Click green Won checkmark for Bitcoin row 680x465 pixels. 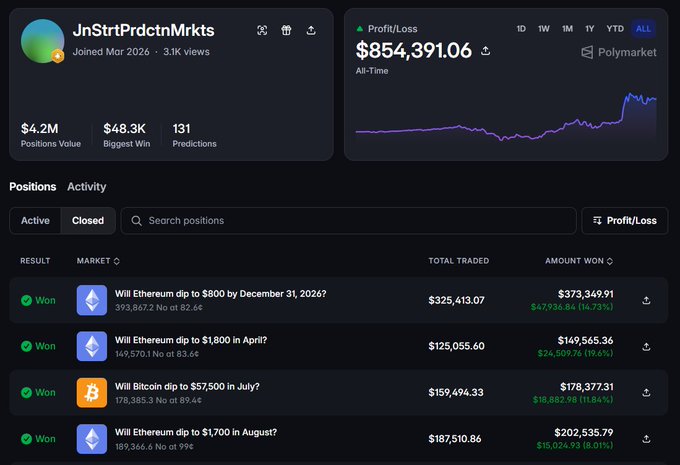click(x=26, y=393)
